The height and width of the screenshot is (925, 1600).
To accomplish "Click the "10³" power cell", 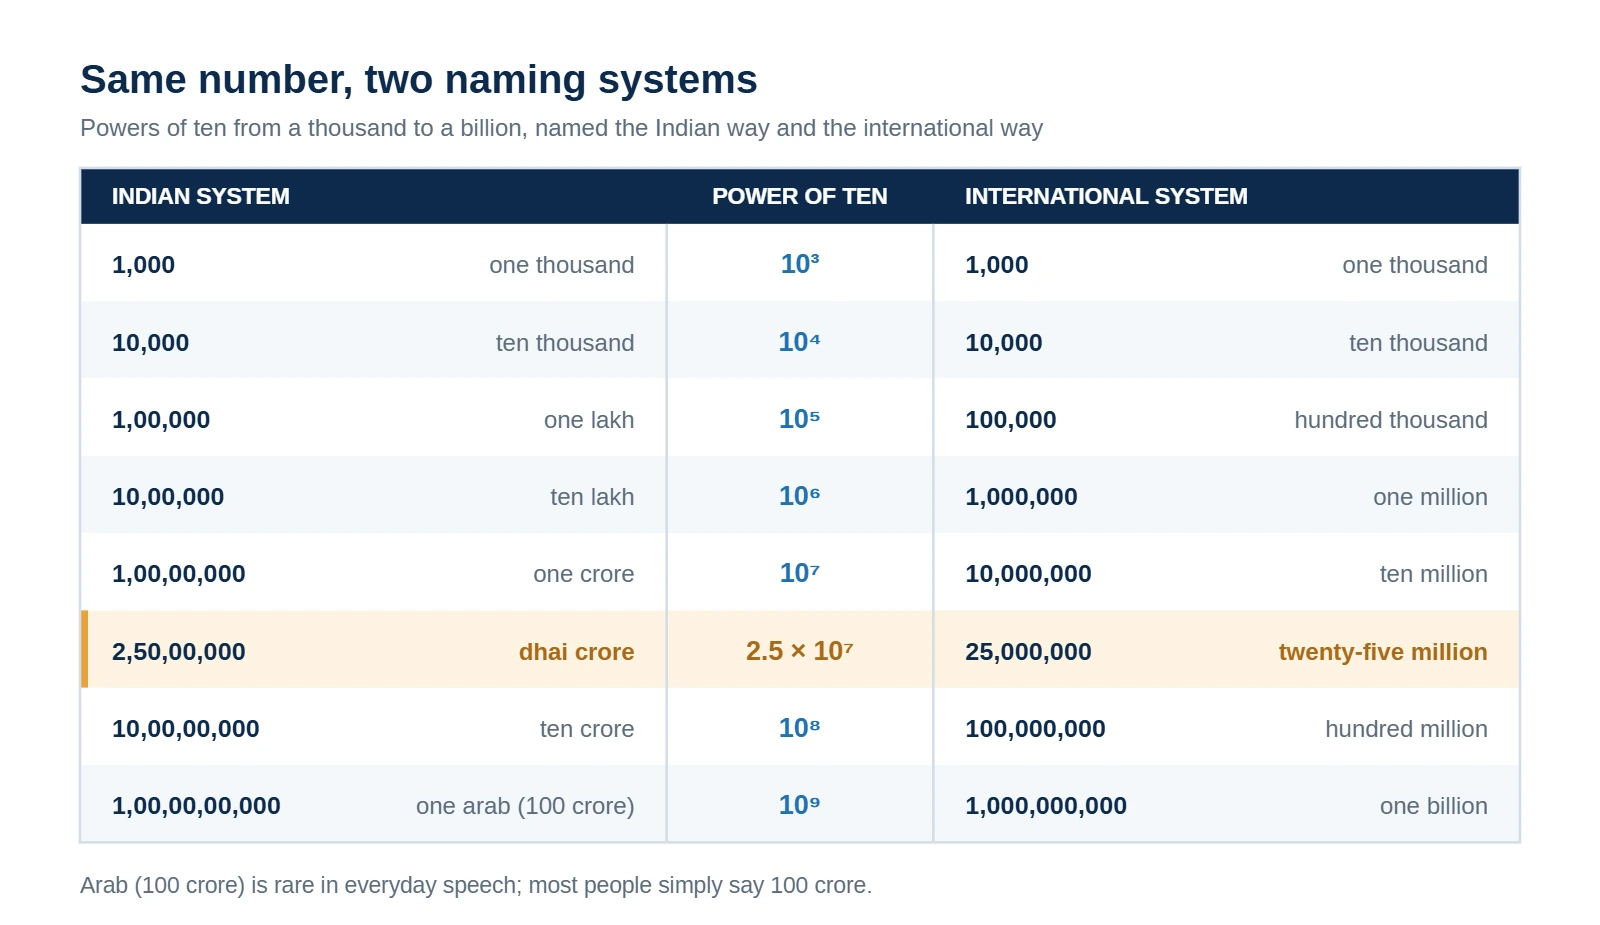I will pyautogui.click(x=800, y=264).
